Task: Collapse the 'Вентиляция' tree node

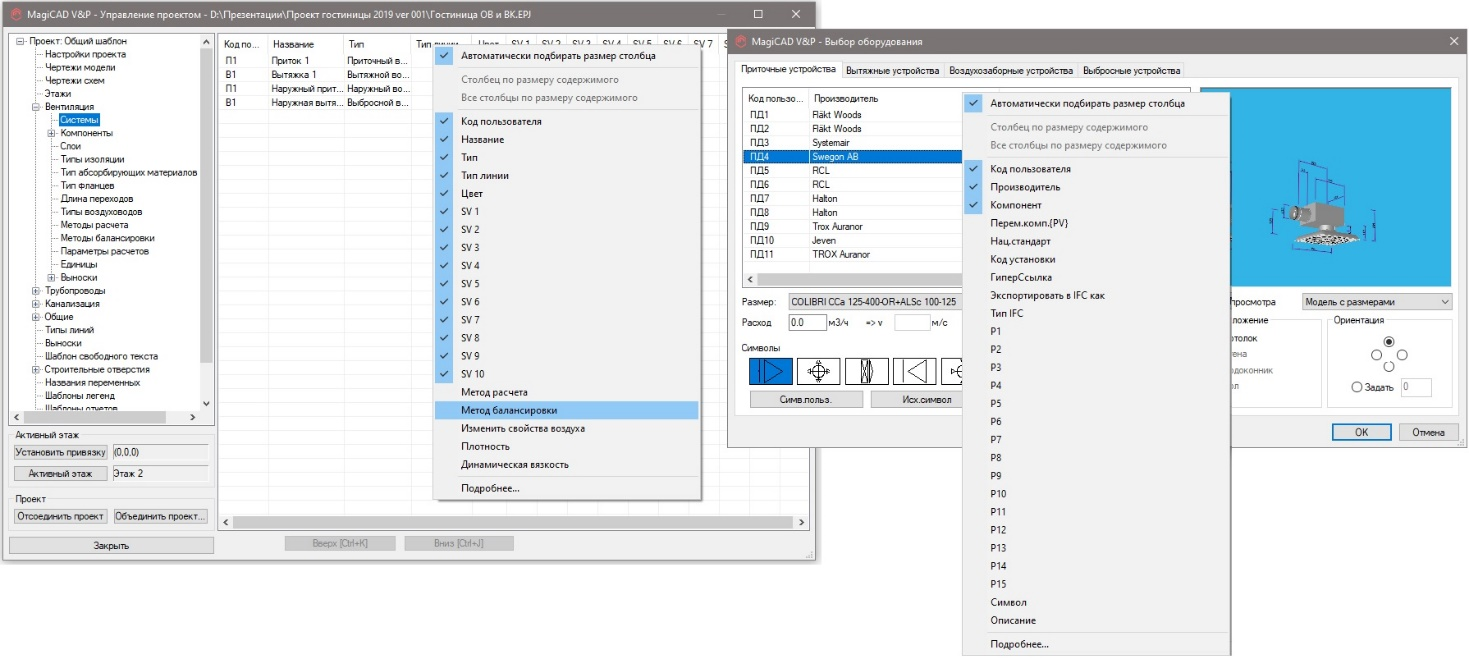Action: [x=36, y=107]
